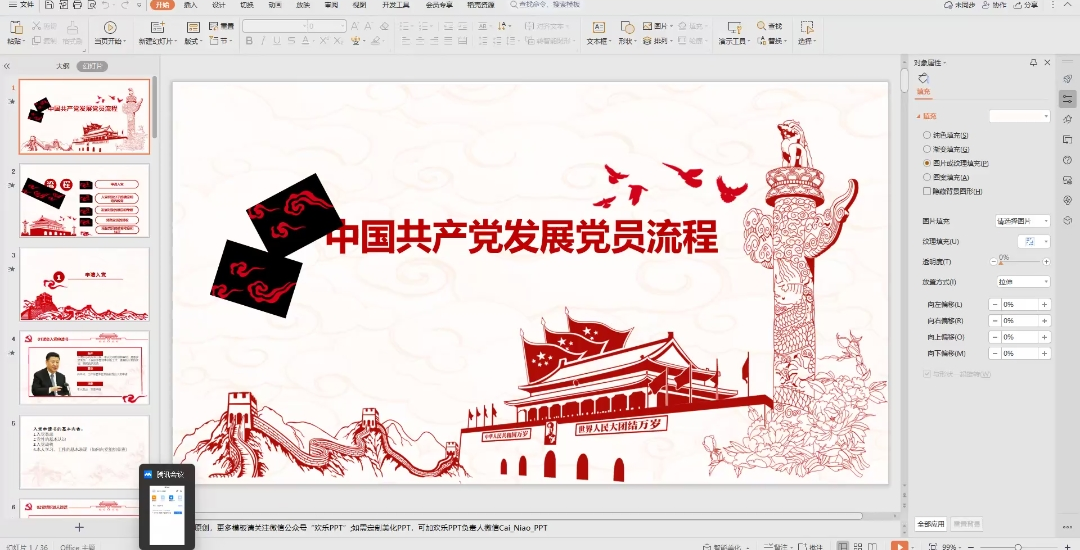
Task: Click the slideshow play button in status bar
Action: 899,546
